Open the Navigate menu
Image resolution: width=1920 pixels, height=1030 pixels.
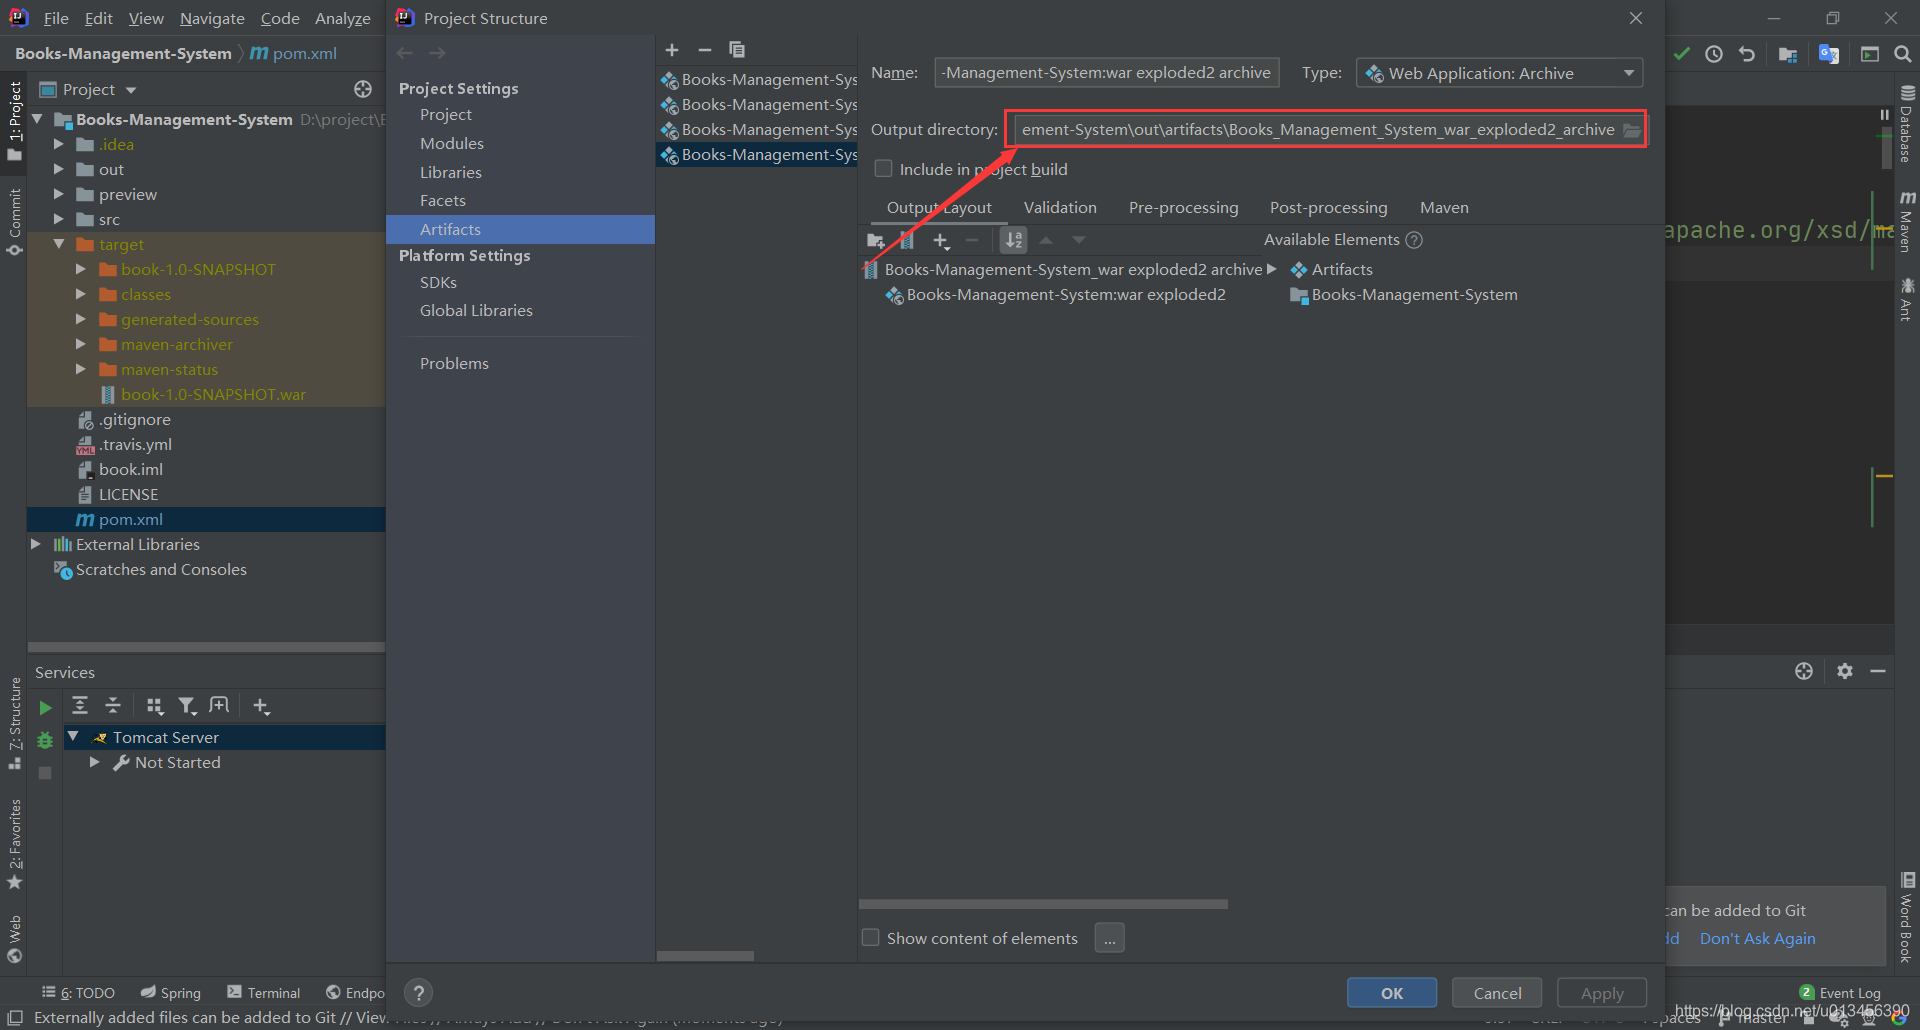212,18
